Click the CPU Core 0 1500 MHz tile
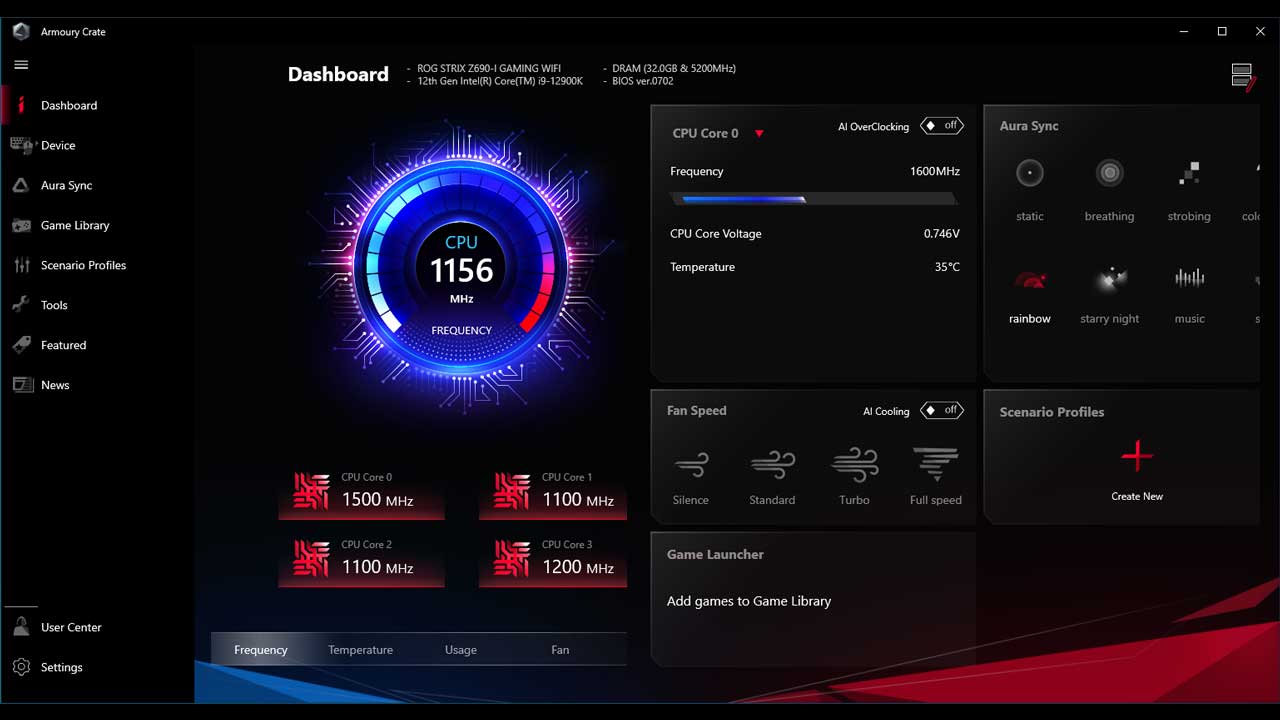The height and width of the screenshot is (720, 1280). (361, 494)
